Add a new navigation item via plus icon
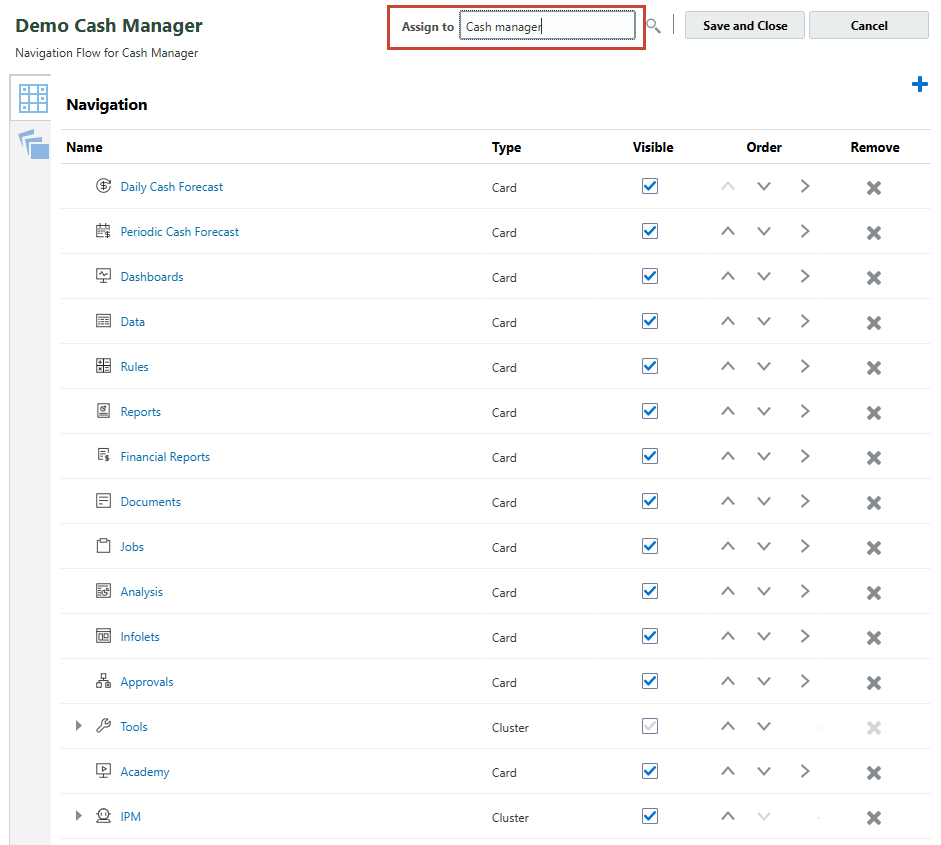The height and width of the screenshot is (845, 941). tap(919, 84)
